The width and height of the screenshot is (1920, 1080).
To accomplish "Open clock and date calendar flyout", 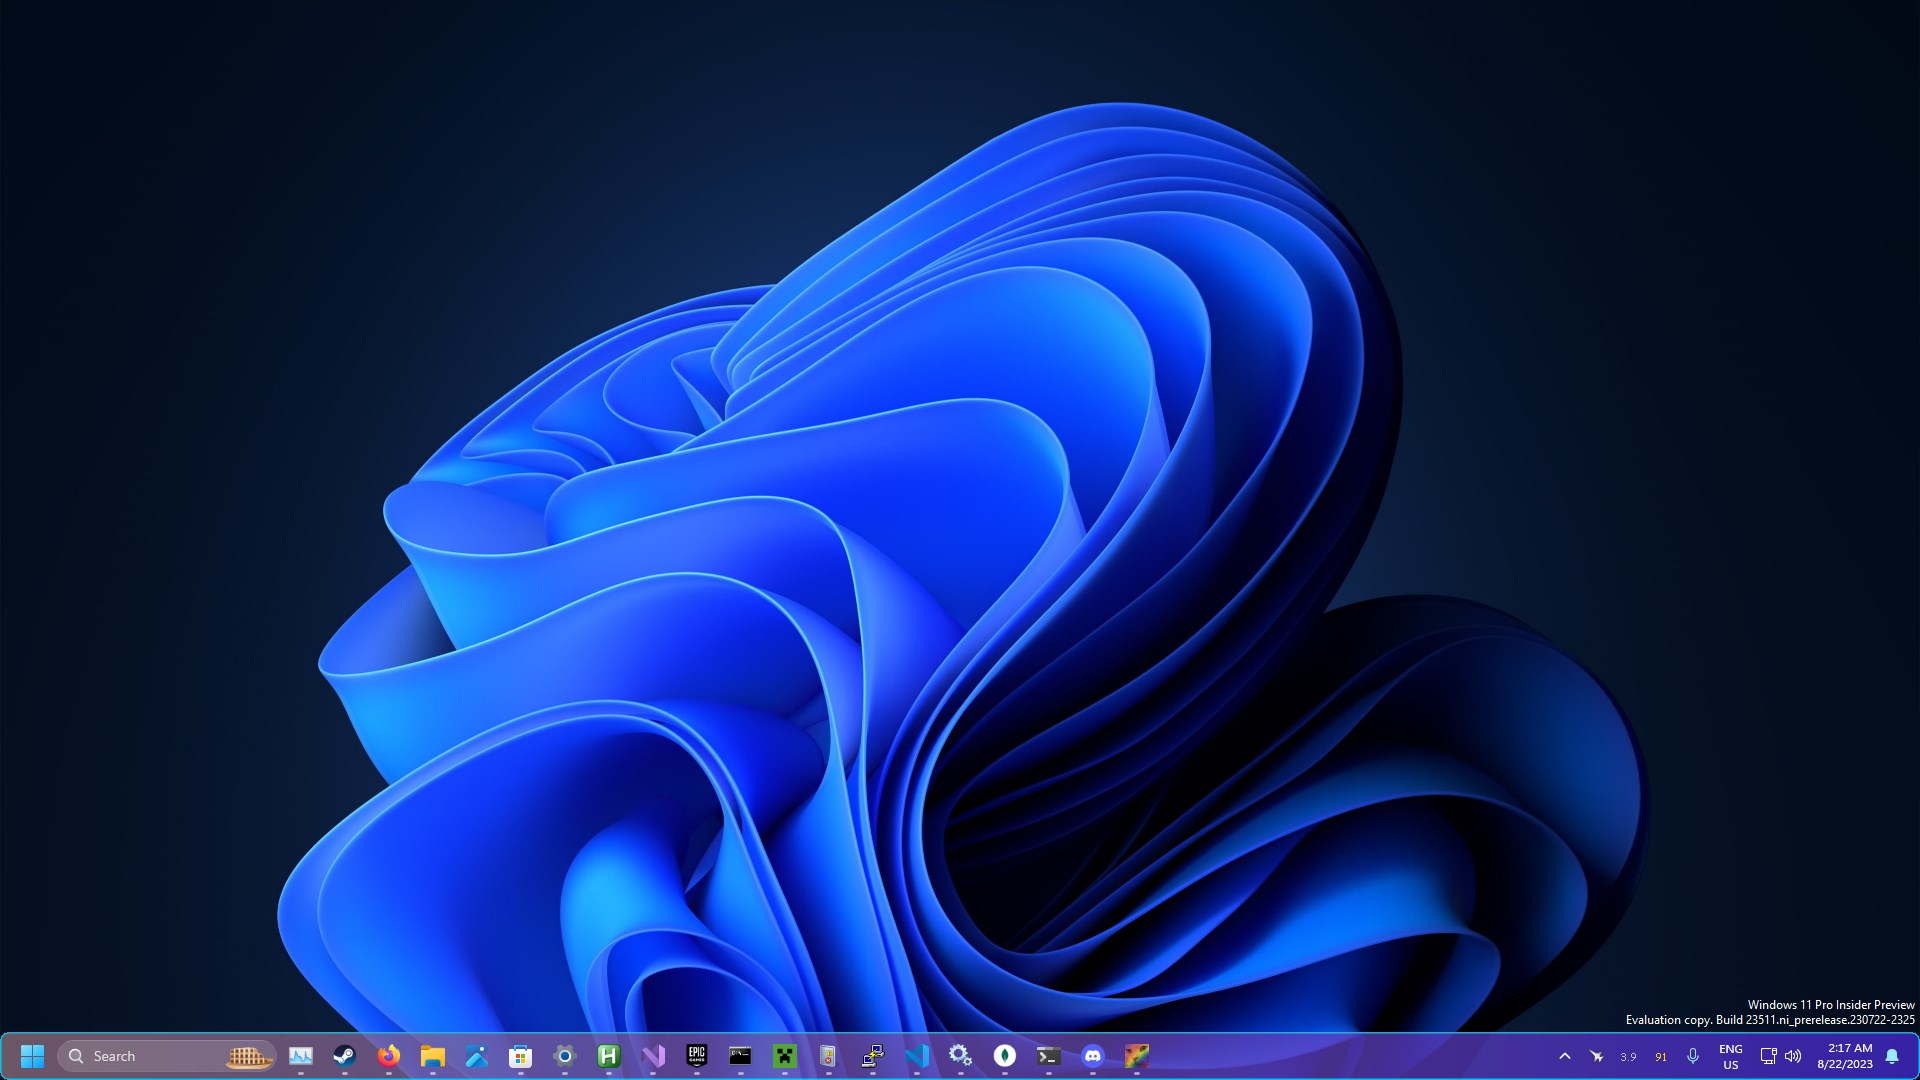I will tap(1846, 1056).
